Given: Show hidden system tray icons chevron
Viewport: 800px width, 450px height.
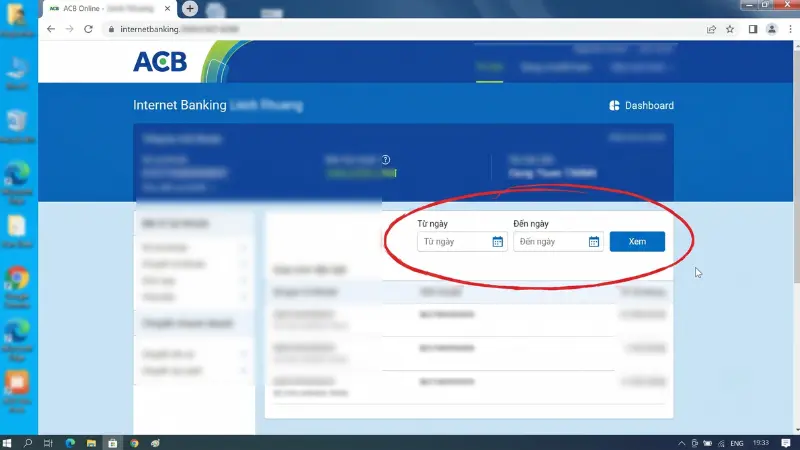Looking at the screenshot, I should pyautogui.click(x=682, y=443).
